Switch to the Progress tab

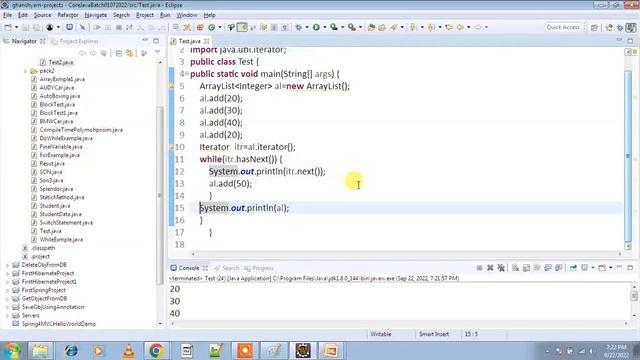tap(259, 268)
